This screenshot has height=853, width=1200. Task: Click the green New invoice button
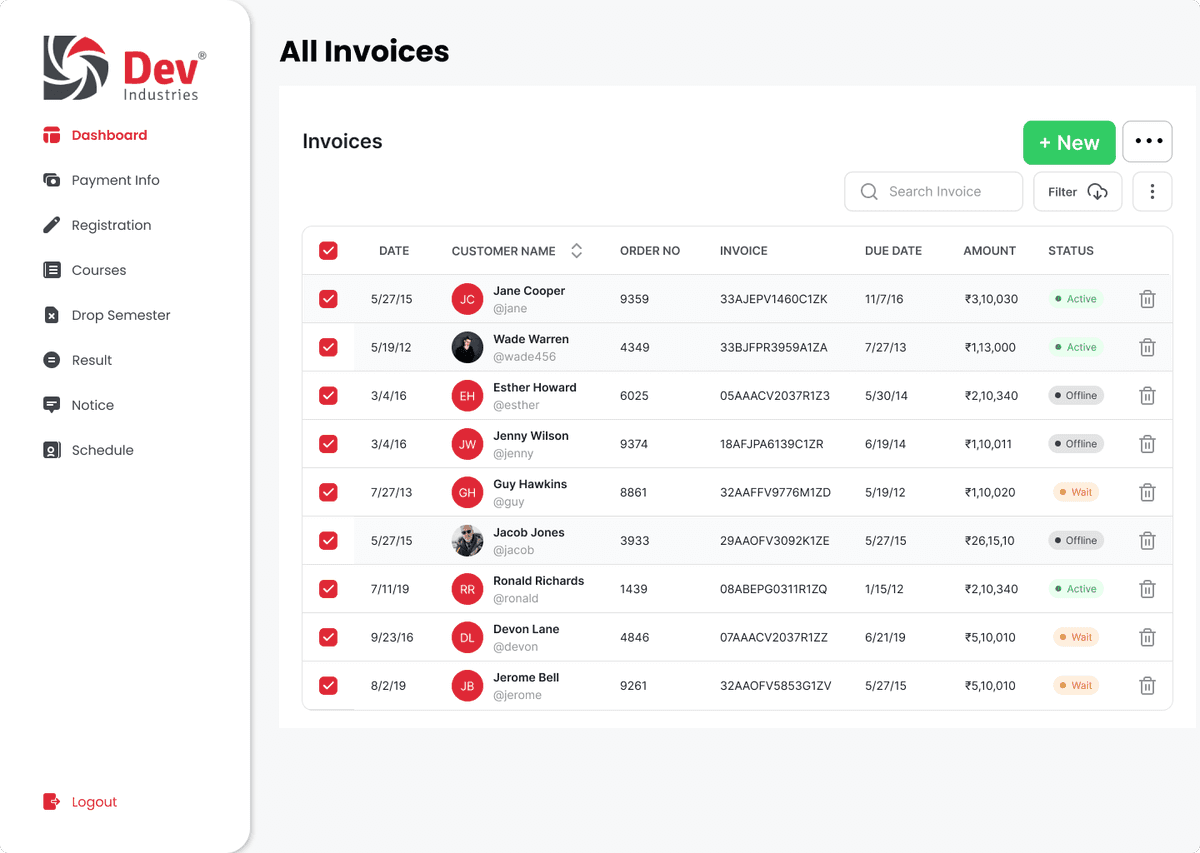click(x=1068, y=143)
